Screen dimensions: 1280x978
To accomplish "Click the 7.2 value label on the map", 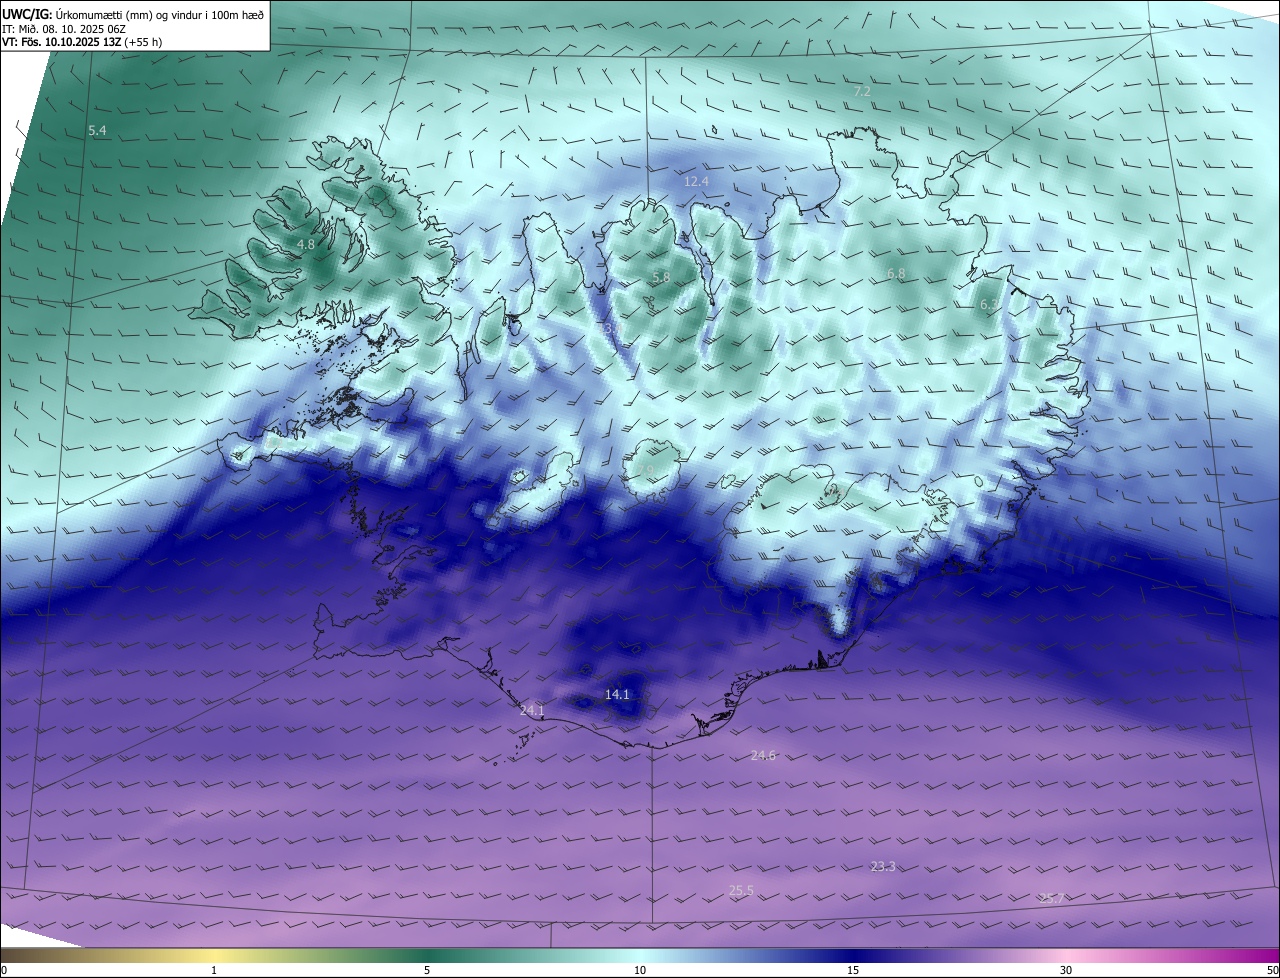I will point(862,91).
